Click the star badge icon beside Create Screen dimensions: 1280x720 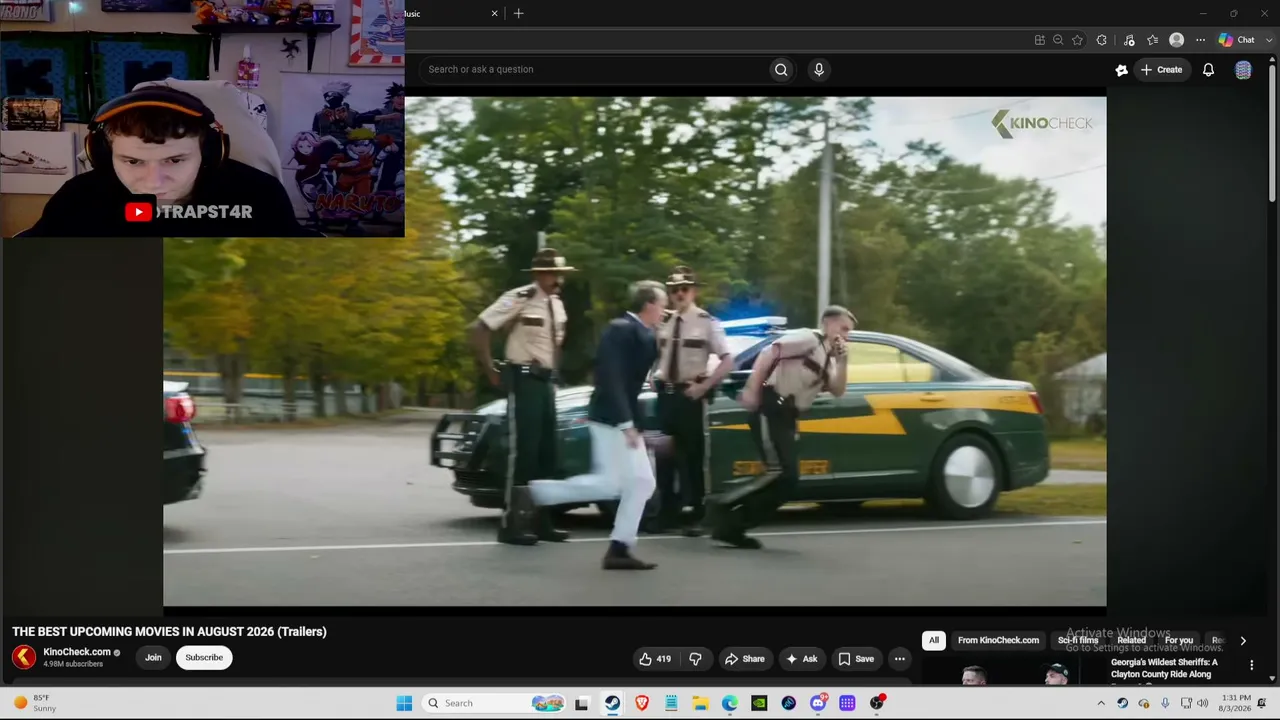pyautogui.click(x=1121, y=70)
